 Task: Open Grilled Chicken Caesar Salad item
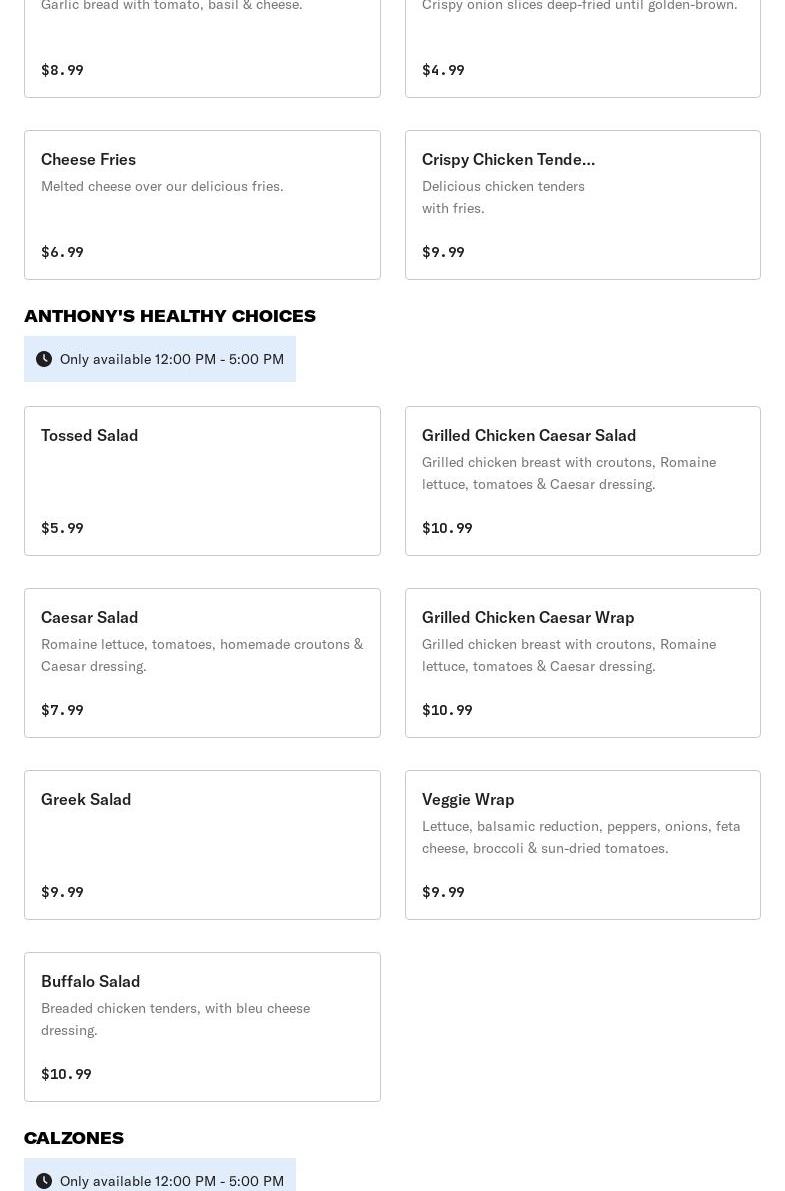pyautogui.click(x=582, y=481)
